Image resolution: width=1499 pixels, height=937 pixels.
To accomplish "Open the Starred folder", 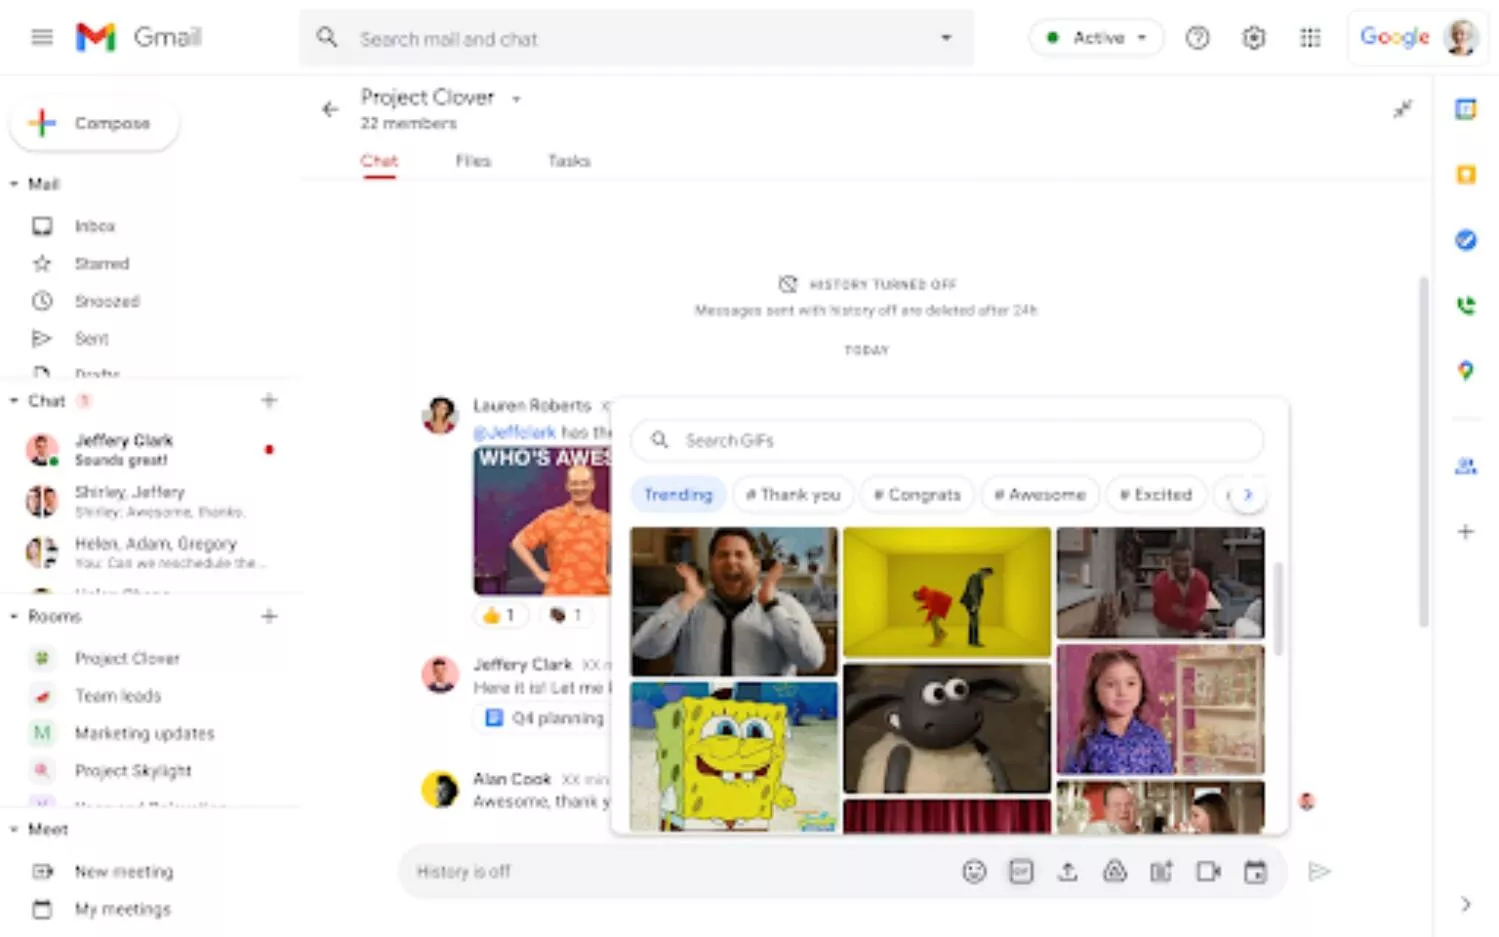I will pyautogui.click(x=101, y=264).
